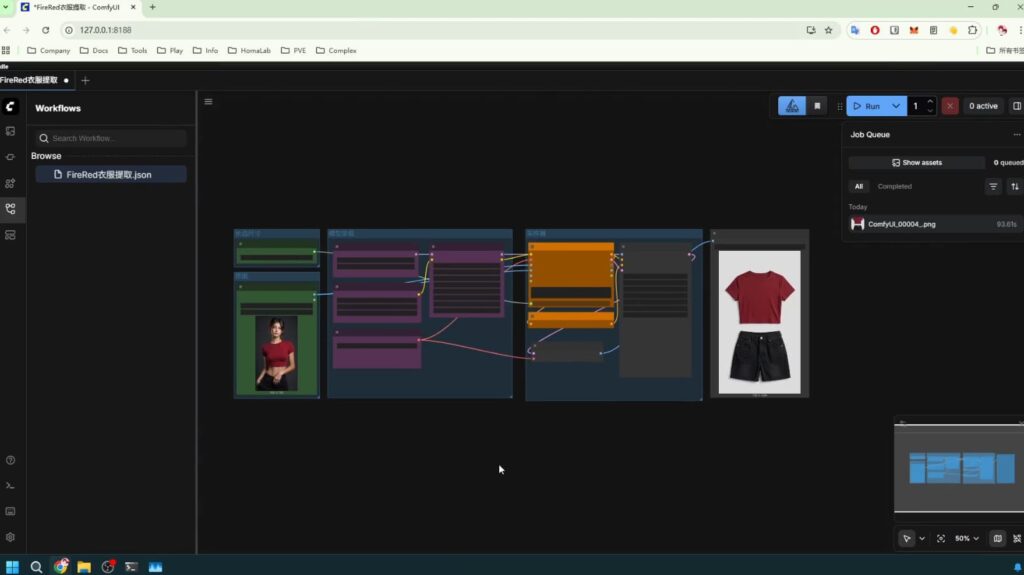The width and height of the screenshot is (1024, 575).
Task: Click the bookmark icon beside the Manager button
Action: pos(817,106)
